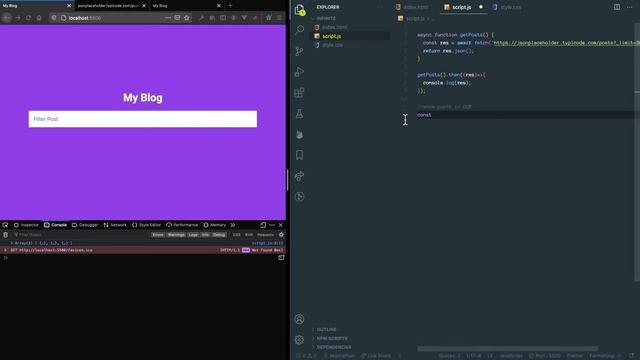The width and height of the screenshot is (640, 360).
Task: Switch to the Inspector devtools tab
Action: coord(26,225)
